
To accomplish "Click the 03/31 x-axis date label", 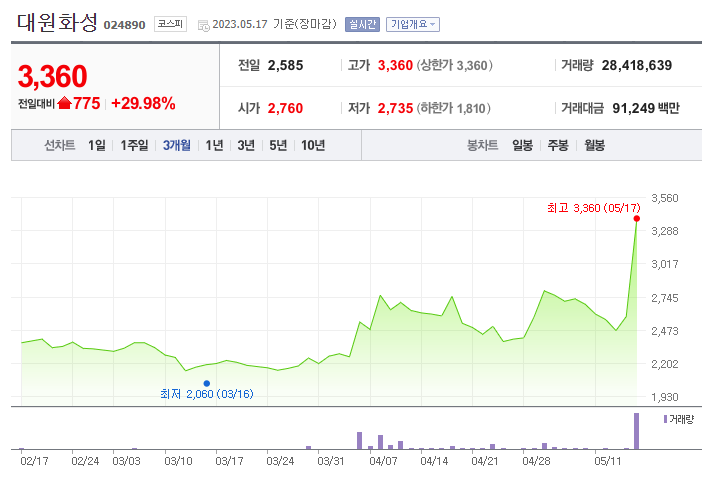I will coord(331,461).
